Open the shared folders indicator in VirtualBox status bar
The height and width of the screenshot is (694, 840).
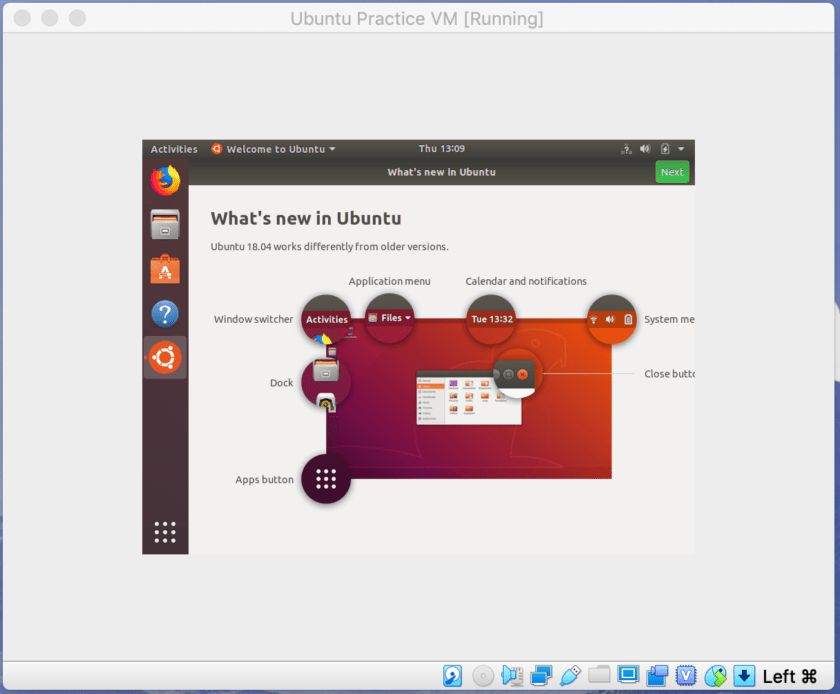599,675
